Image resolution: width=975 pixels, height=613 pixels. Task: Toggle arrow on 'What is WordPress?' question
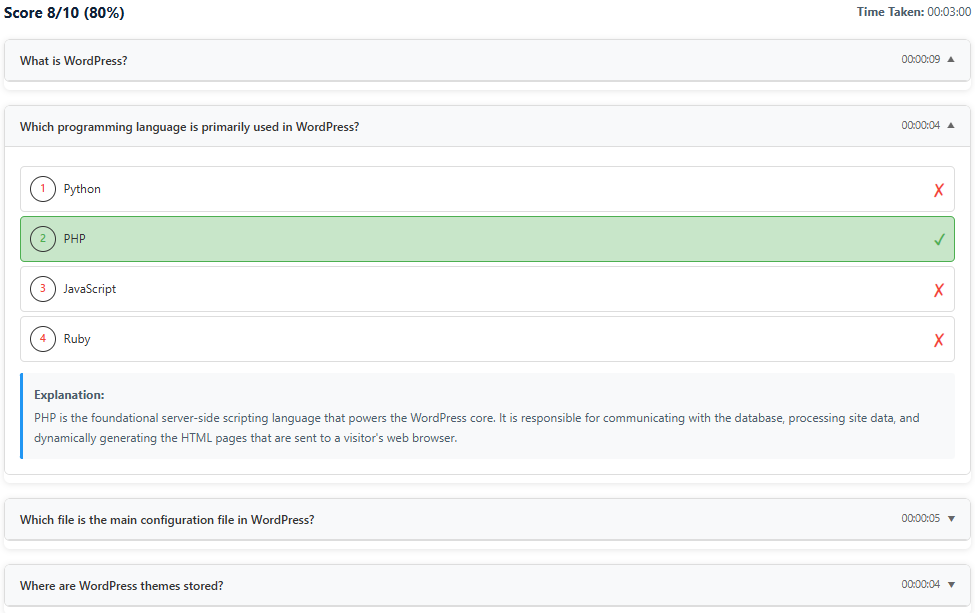[x=951, y=60]
